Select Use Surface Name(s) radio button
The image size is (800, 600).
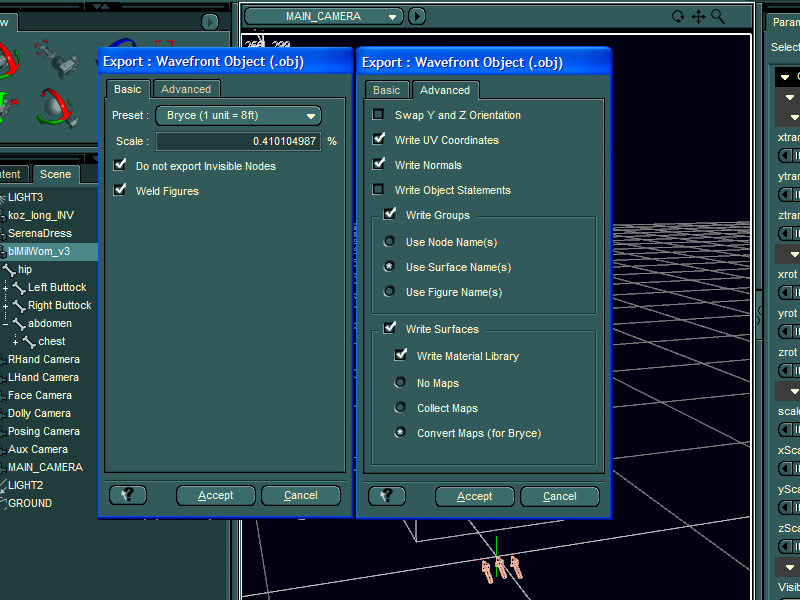tap(389, 266)
